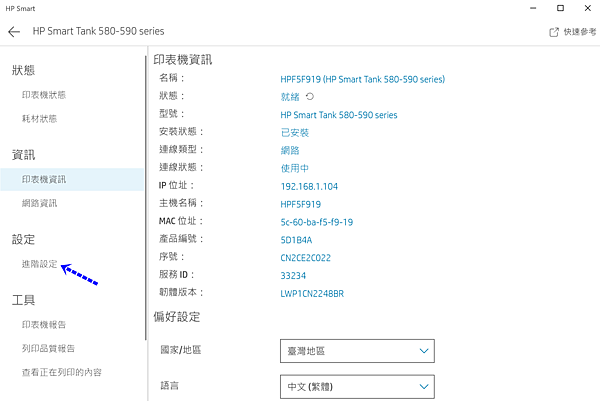
Task: Click the 就緒 status value
Action: coord(290,97)
